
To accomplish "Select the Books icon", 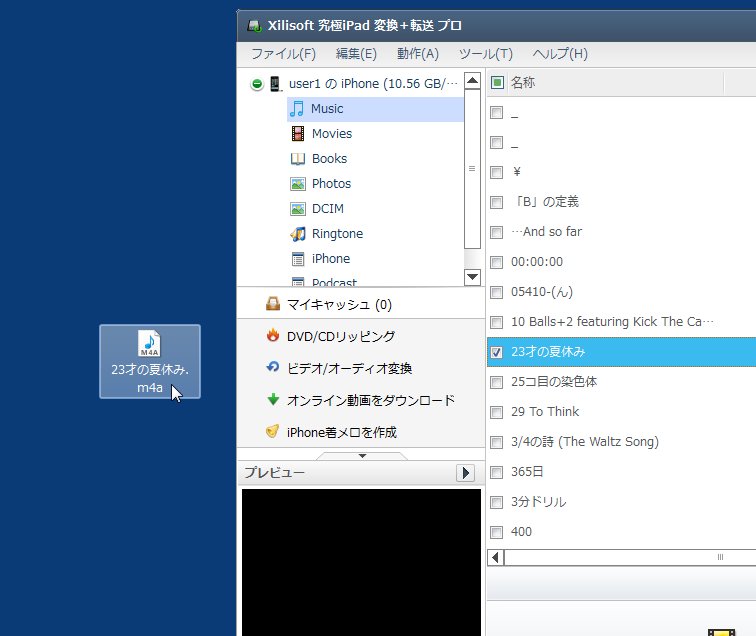I will pos(298,159).
